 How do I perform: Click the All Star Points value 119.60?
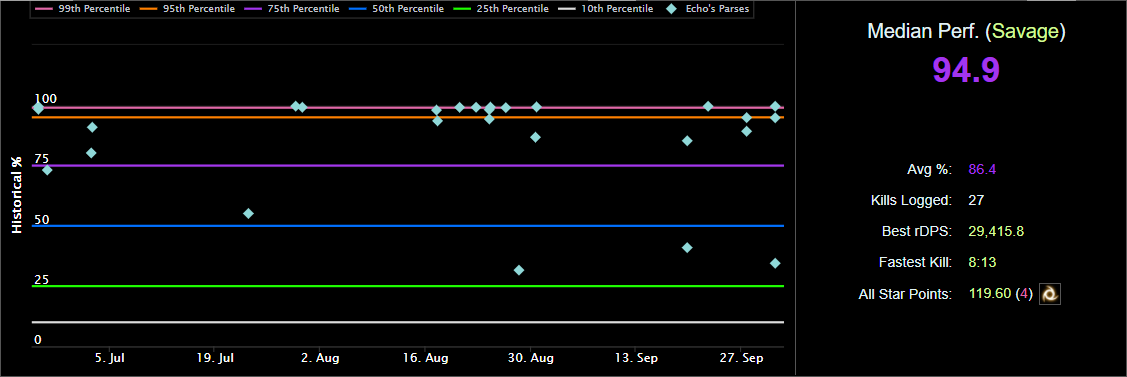(989, 294)
